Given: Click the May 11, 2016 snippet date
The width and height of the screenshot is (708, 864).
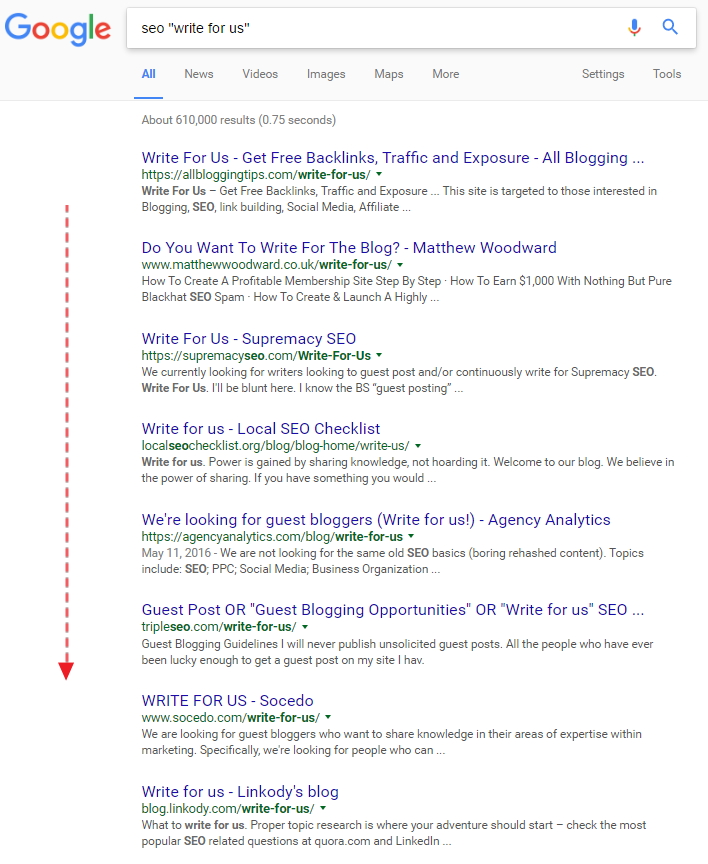Looking at the screenshot, I should point(176,553).
